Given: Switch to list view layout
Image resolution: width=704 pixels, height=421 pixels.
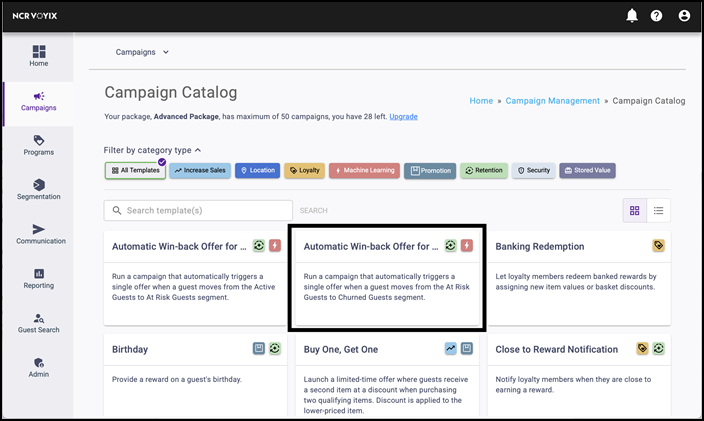Looking at the screenshot, I should pyautogui.click(x=658, y=211).
